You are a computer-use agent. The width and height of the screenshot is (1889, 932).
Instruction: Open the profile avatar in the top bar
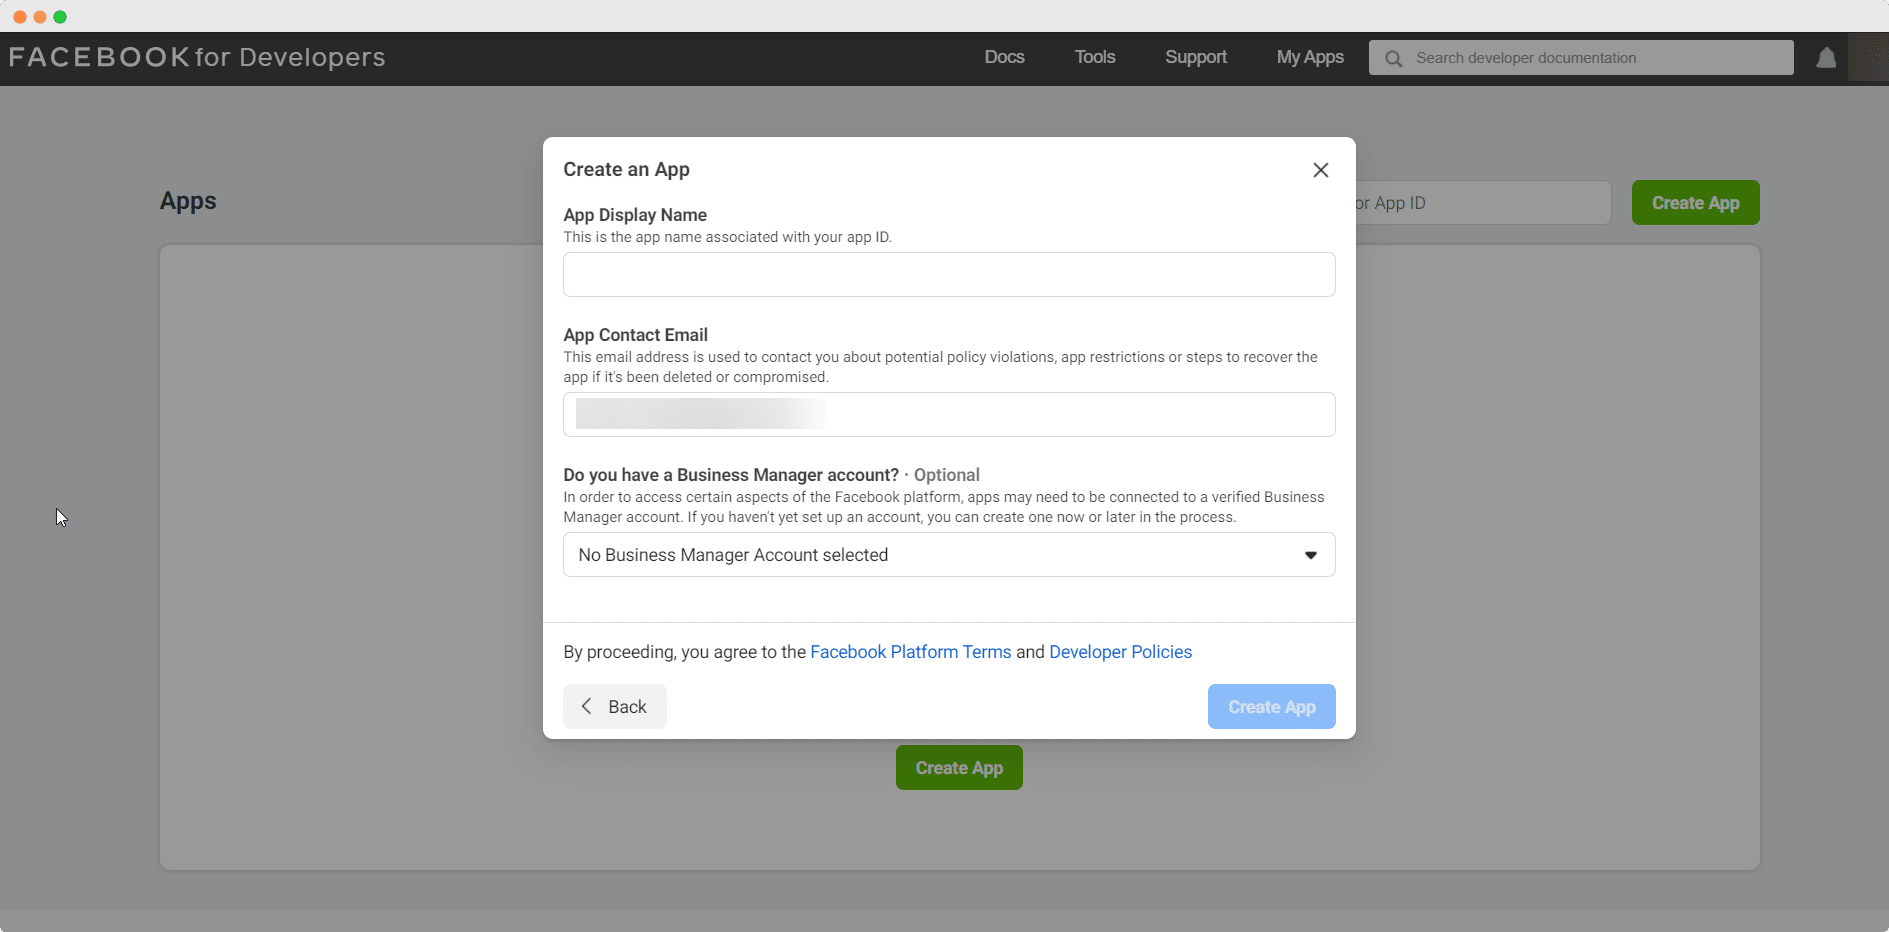[x=1868, y=58]
